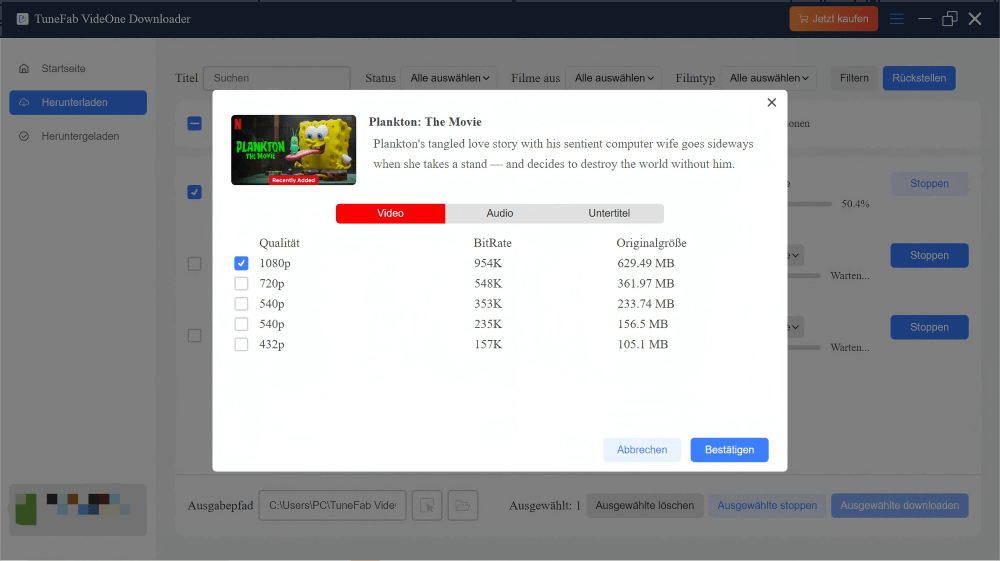
Task: Click the Herunterladen cloud icon
Action: click(24, 102)
